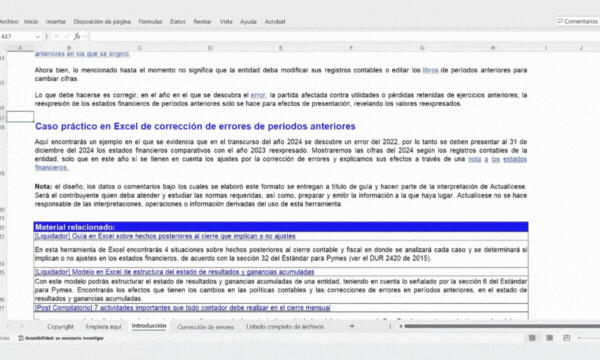Add a new sheet with plus icon
Screen dimensions: 600x360
tap(352, 326)
